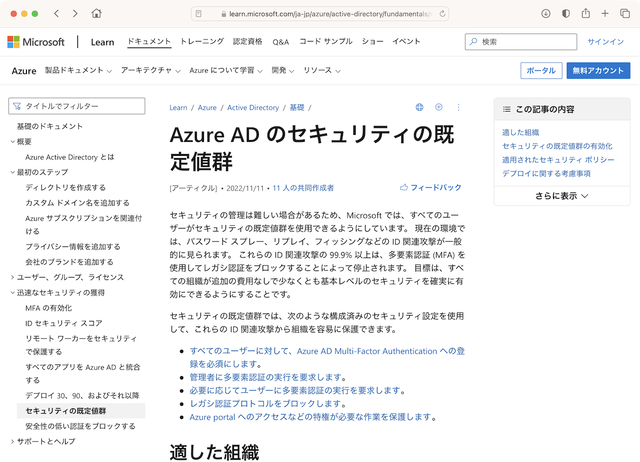640x462 pixels.
Task: Open the Safari downloads icon
Action: click(546, 13)
